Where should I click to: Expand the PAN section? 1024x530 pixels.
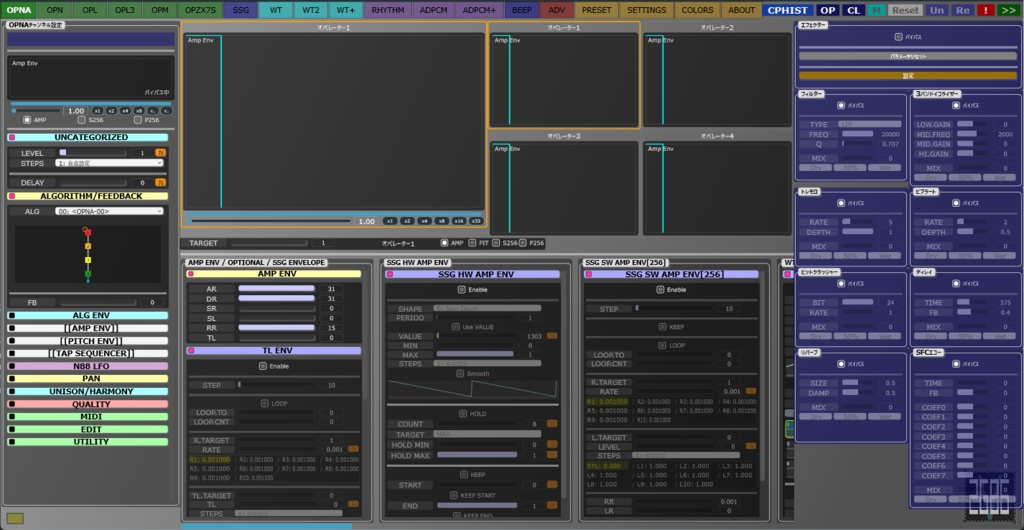(x=88, y=379)
